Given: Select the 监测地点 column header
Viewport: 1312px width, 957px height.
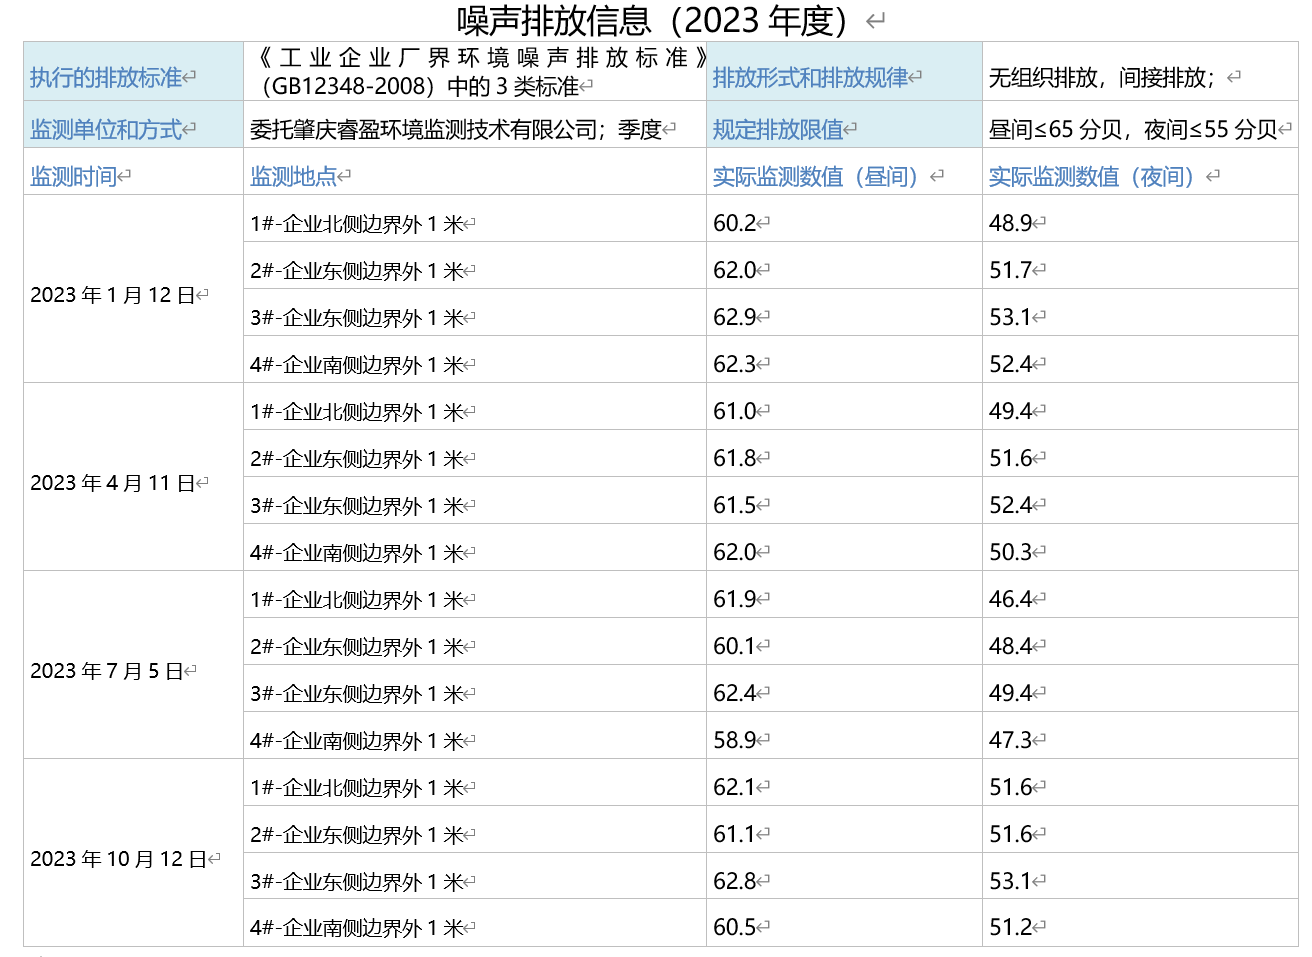Looking at the screenshot, I should pyautogui.click(x=475, y=171).
